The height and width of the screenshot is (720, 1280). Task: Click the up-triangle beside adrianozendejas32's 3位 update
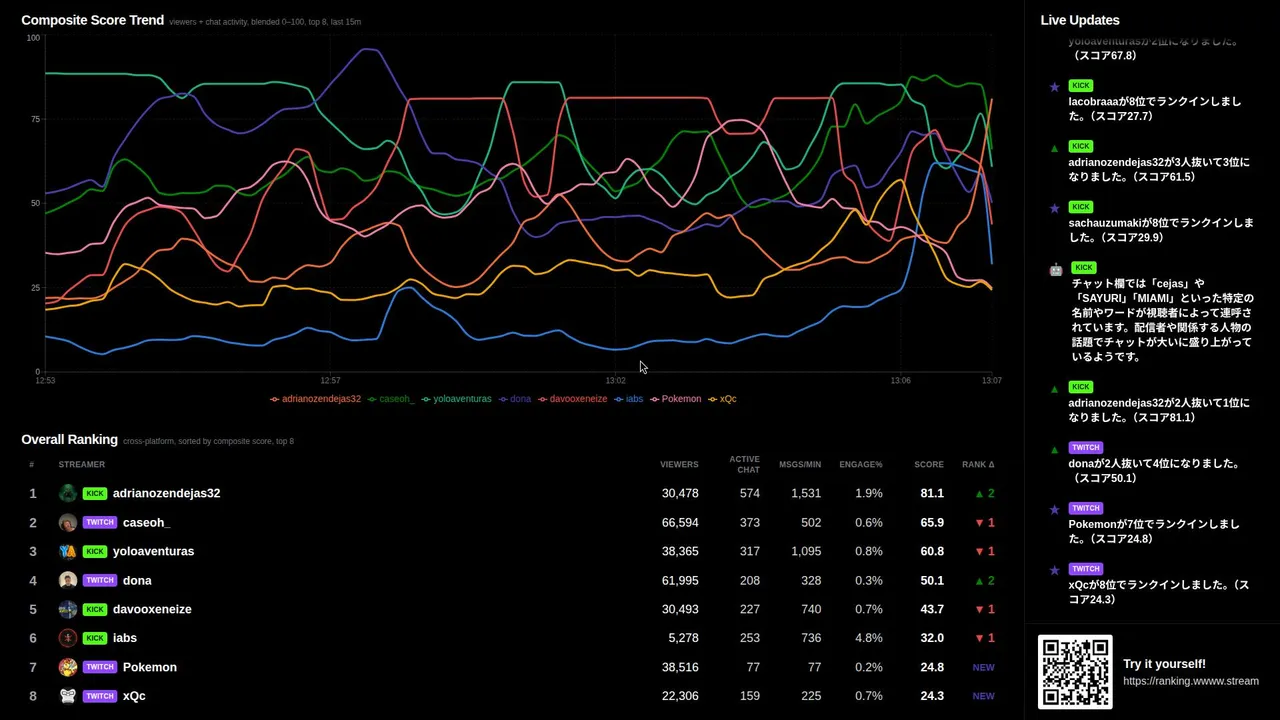tap(1054, 148)
